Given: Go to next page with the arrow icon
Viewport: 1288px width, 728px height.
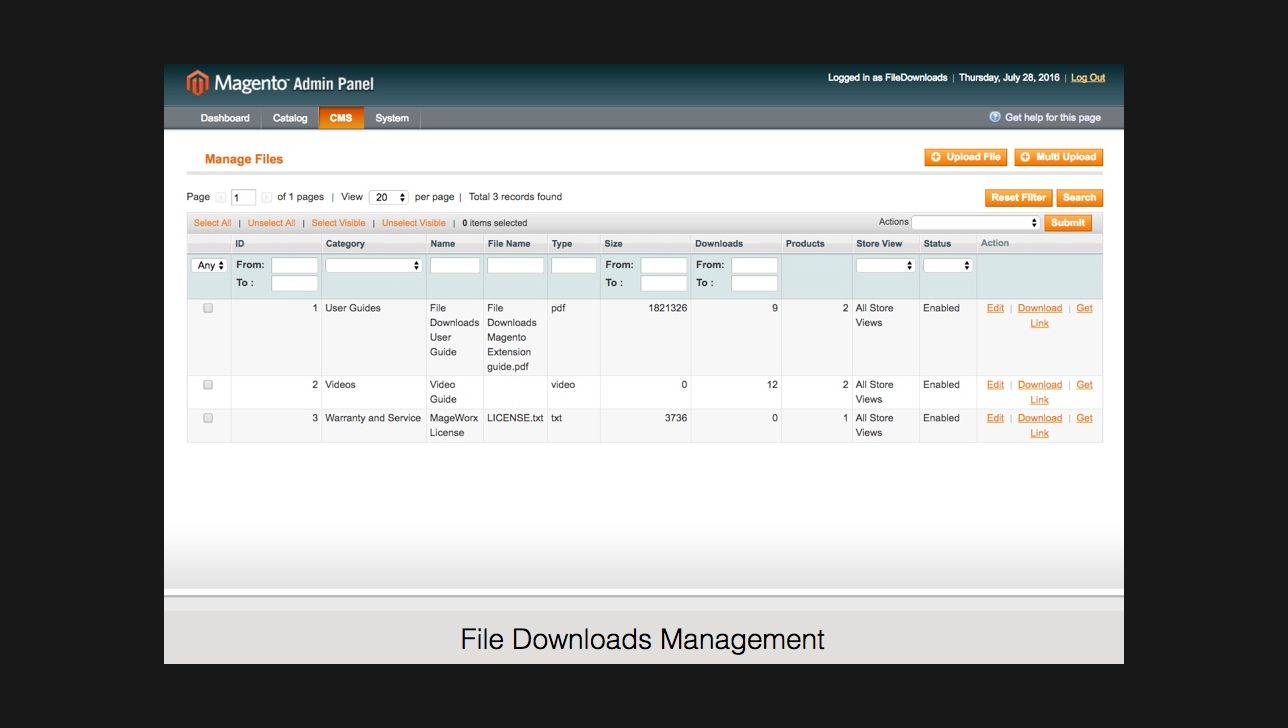Looking at the screenshot, I should coord(265,197).
